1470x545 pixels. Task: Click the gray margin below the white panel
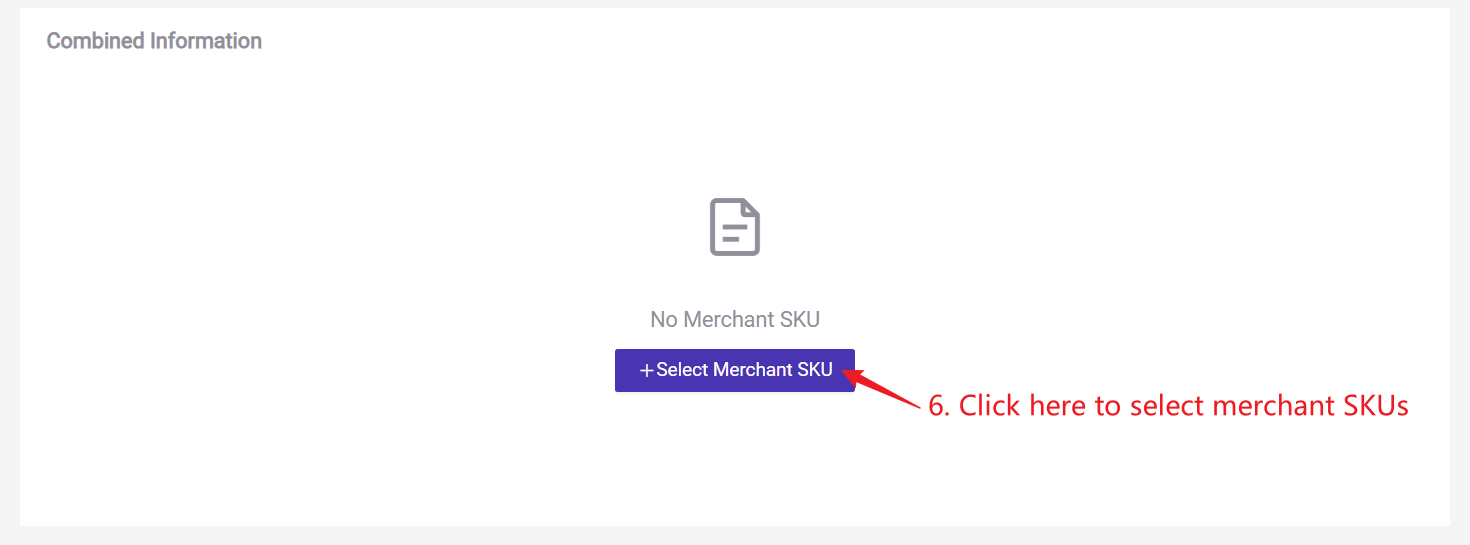(735, 536)
